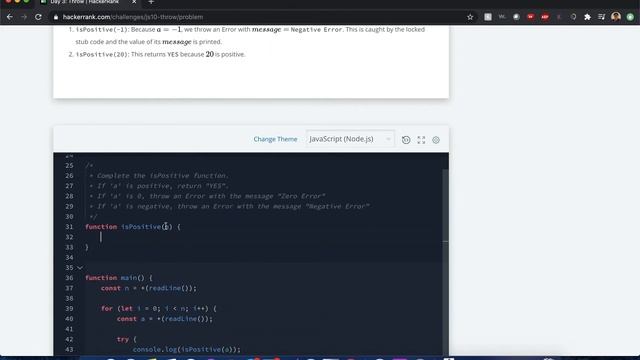Close the HackerRank browser tab
The width and height of the screenshot is (640, 360).
(134, 2)
